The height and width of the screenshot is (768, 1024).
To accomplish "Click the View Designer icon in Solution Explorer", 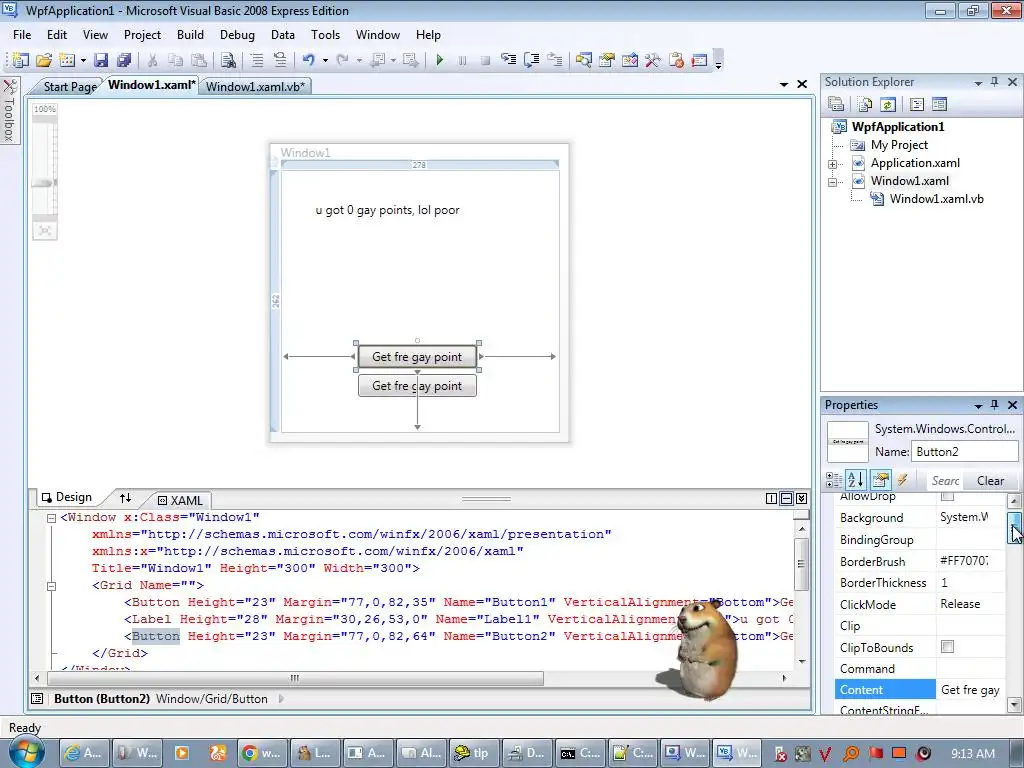I will (x=939, y=104).
